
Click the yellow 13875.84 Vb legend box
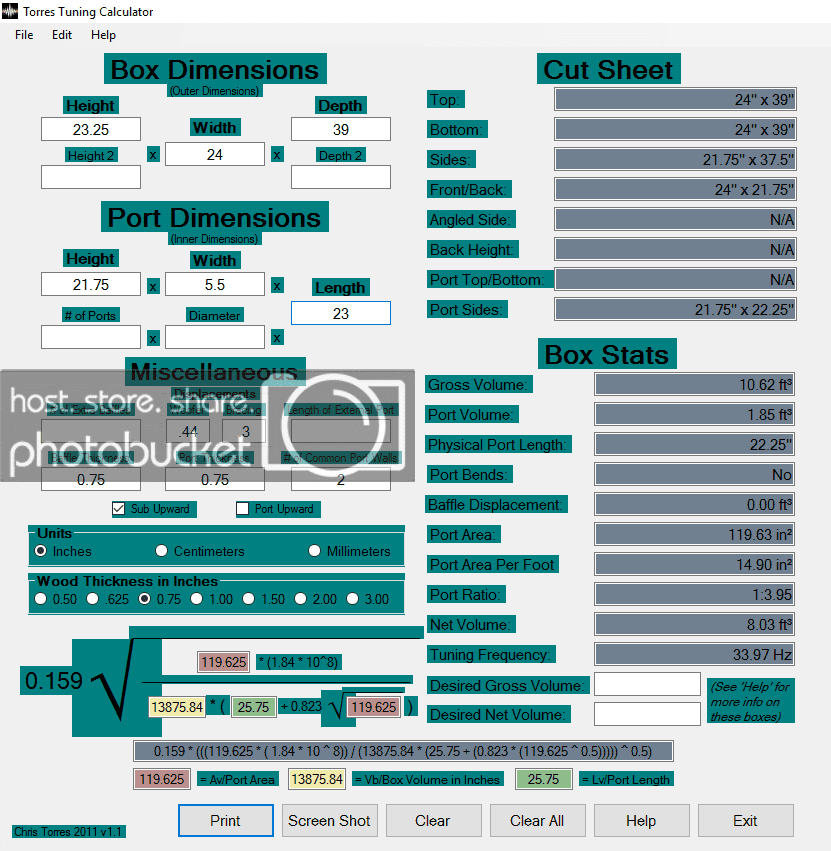pos(317,779)
